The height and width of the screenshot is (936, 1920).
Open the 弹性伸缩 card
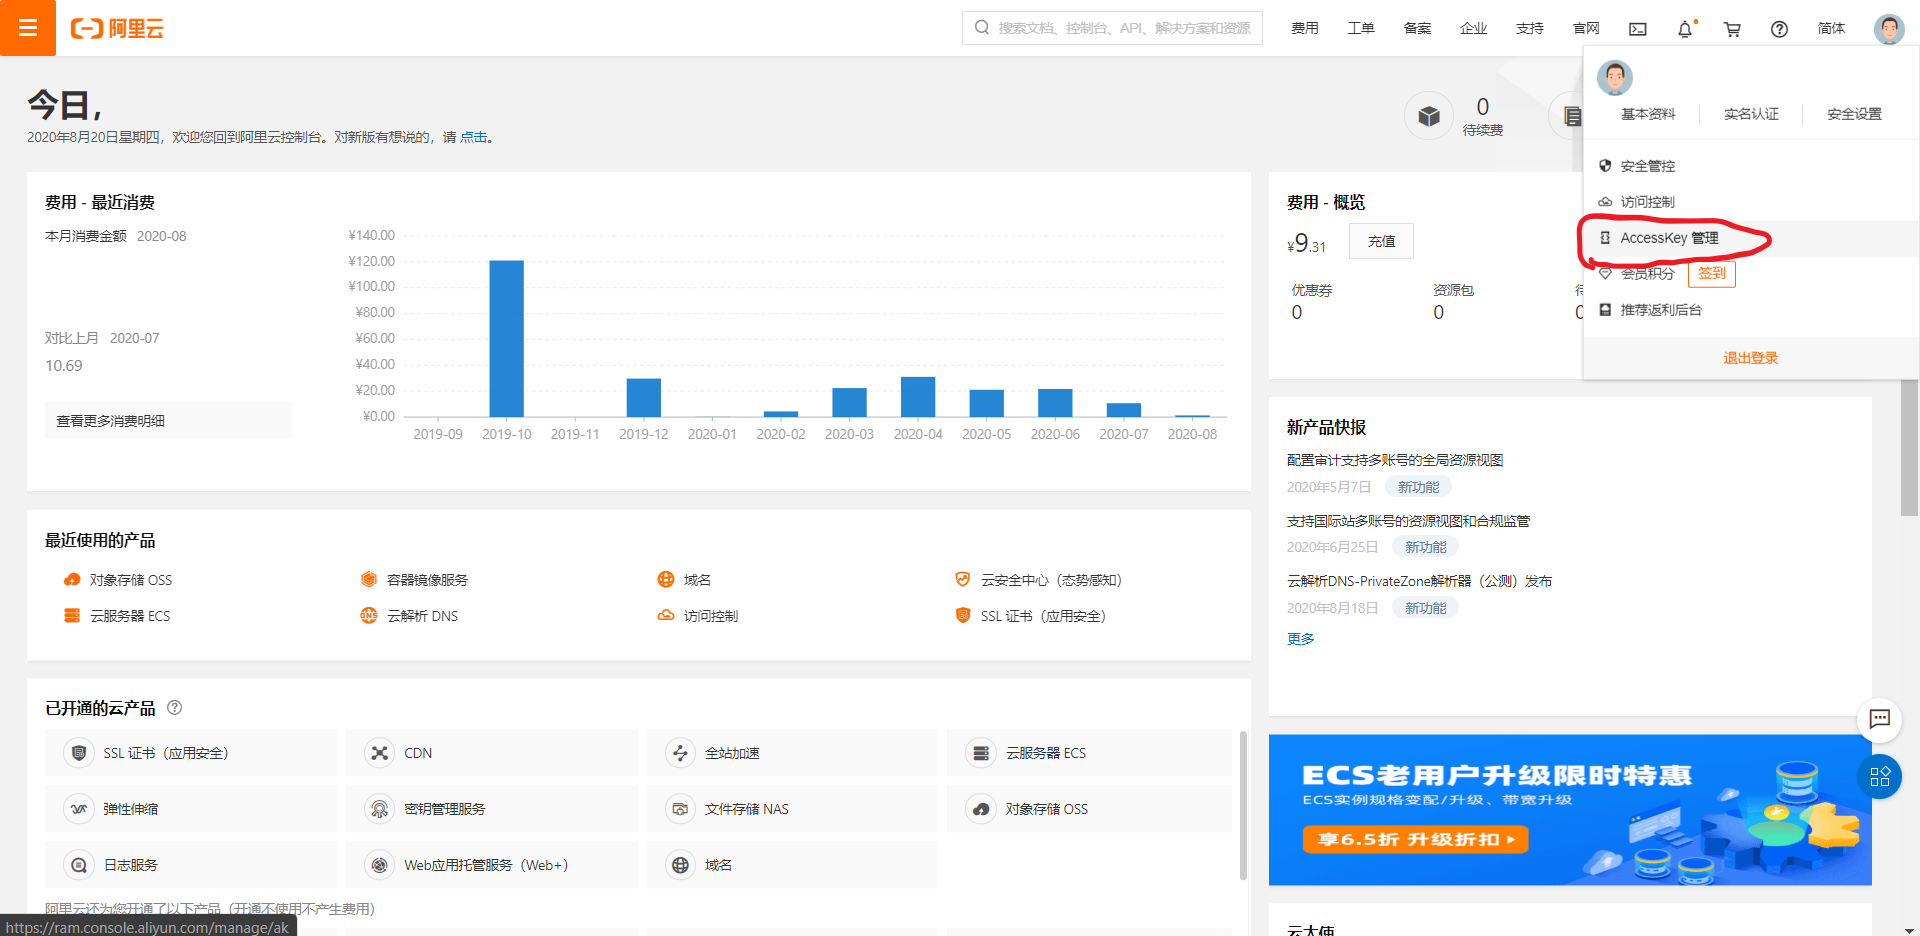tap(190, 809)
